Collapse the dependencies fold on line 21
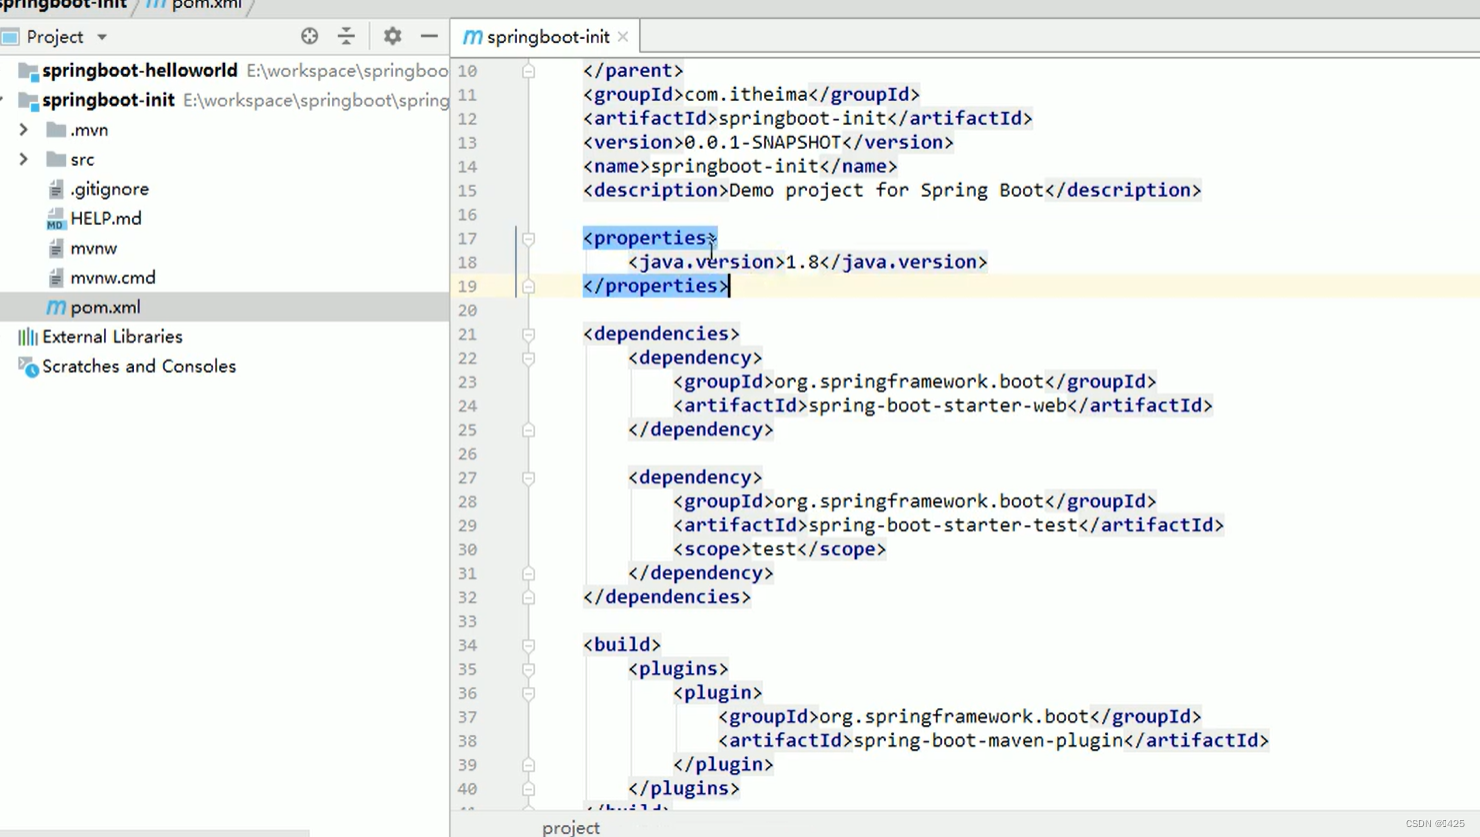The height and width of the screenshot is (837, 1480). pyautogui.click(x=528, y=334)
